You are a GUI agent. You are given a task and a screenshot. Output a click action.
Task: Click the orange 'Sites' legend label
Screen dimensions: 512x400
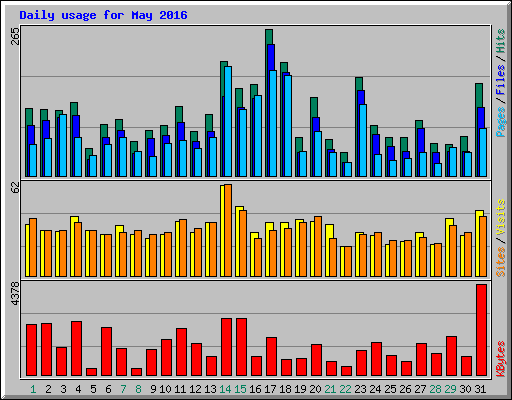[x=501, y=262]
